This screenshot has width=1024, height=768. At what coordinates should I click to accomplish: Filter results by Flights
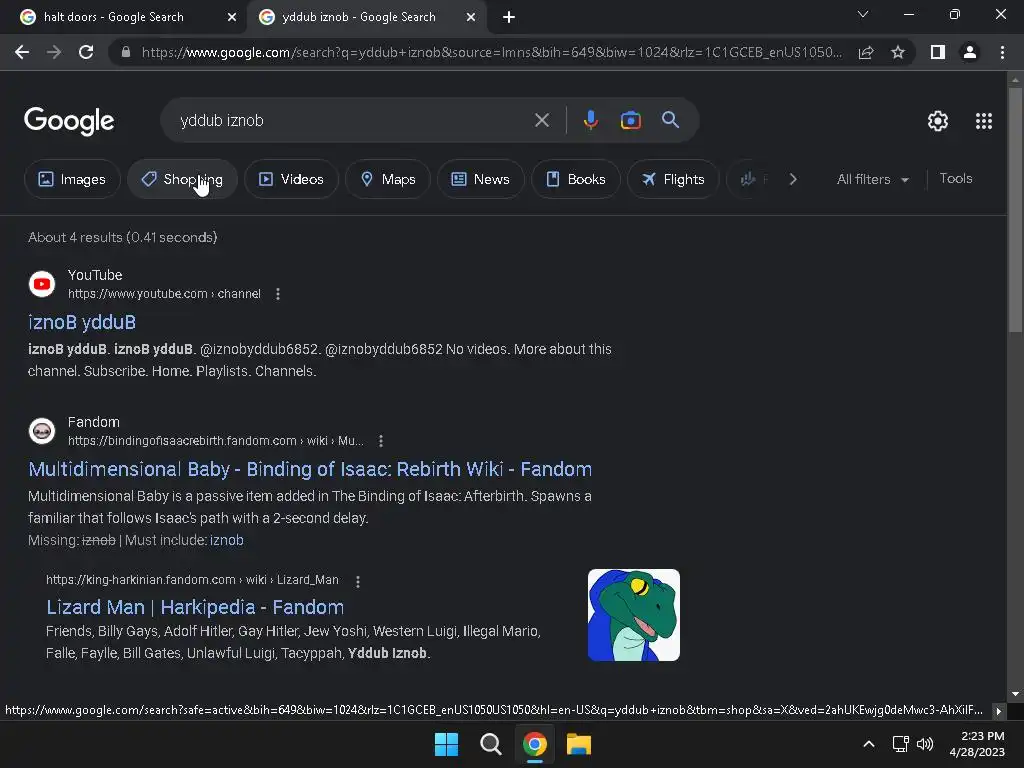coord(673,179)
